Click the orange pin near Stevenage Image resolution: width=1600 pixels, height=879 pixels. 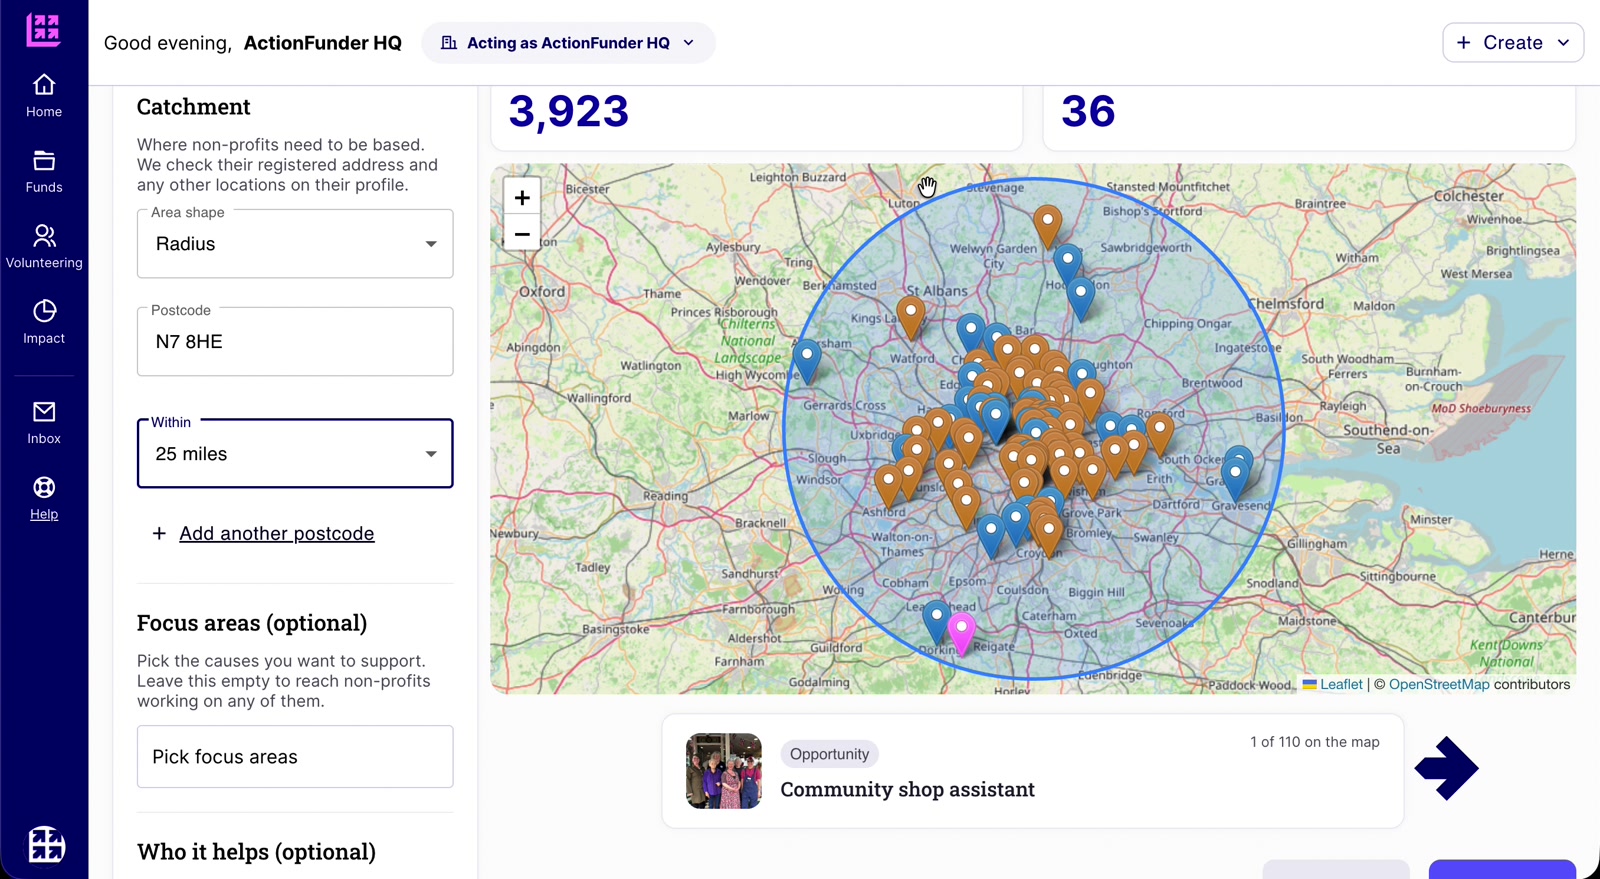pos(1047,226)
